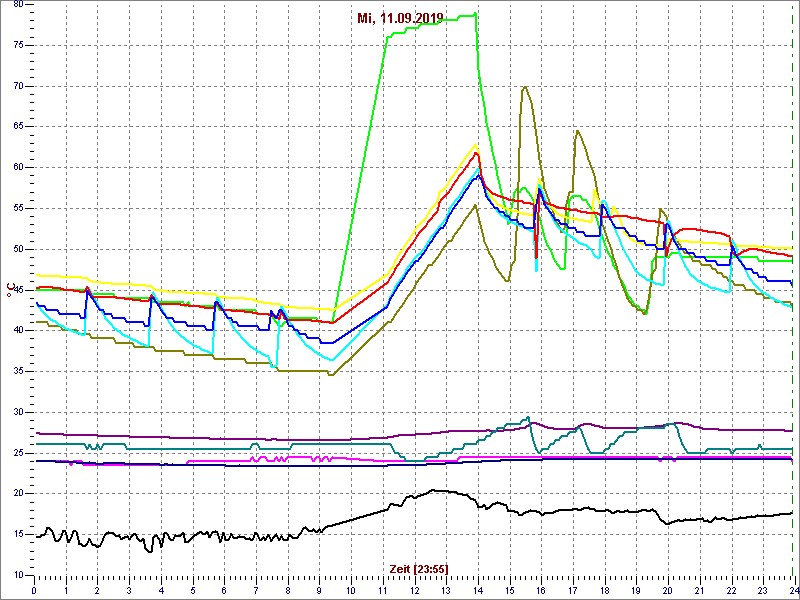Viewport: 800px width, 600px height.
Task: Select the 55 label on temperature axis
Action: pyautogui.click(x=18, y=209)
